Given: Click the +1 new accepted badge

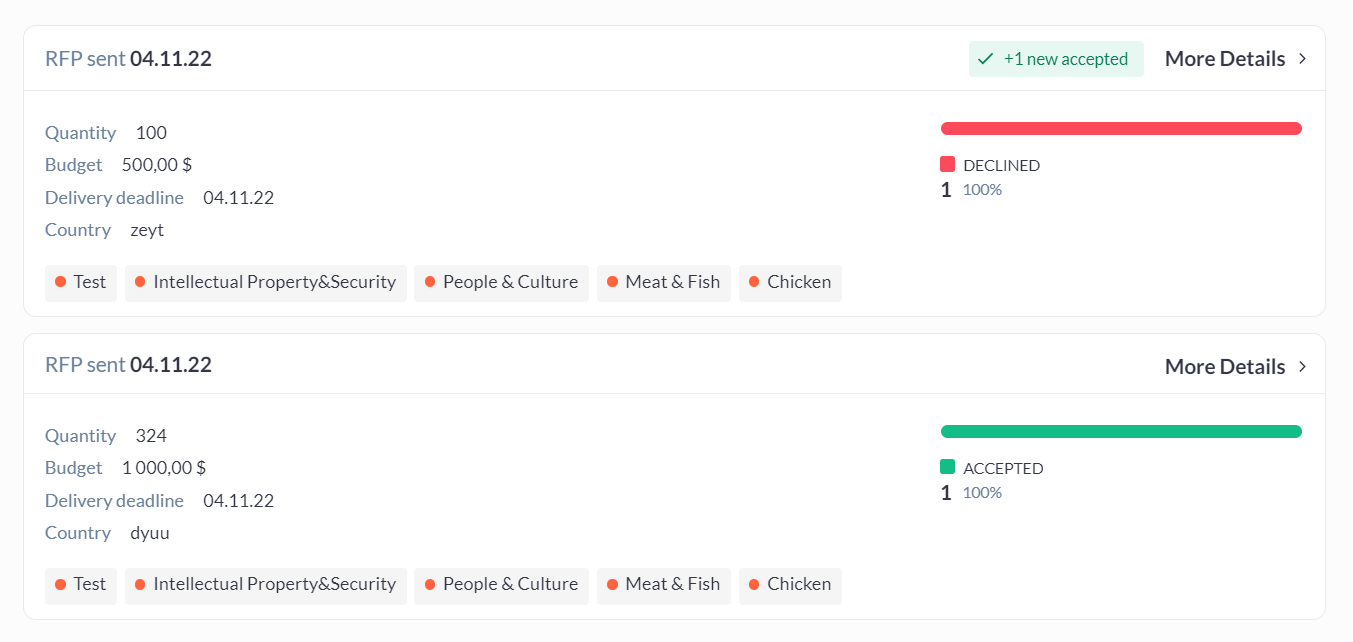Looking at the screenshot, I should [x=1056, y=59].
